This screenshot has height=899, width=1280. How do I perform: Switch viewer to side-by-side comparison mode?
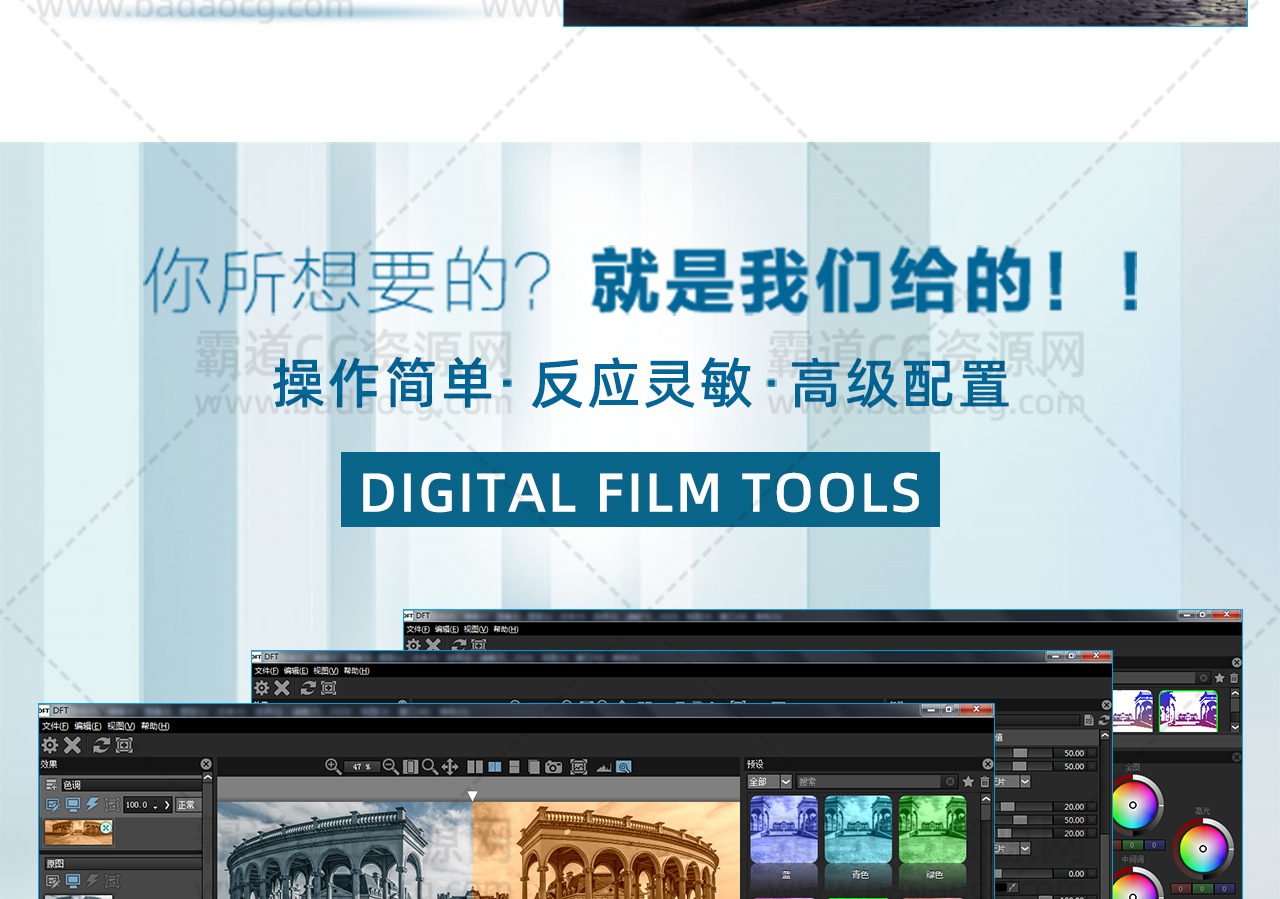point(475,767)
